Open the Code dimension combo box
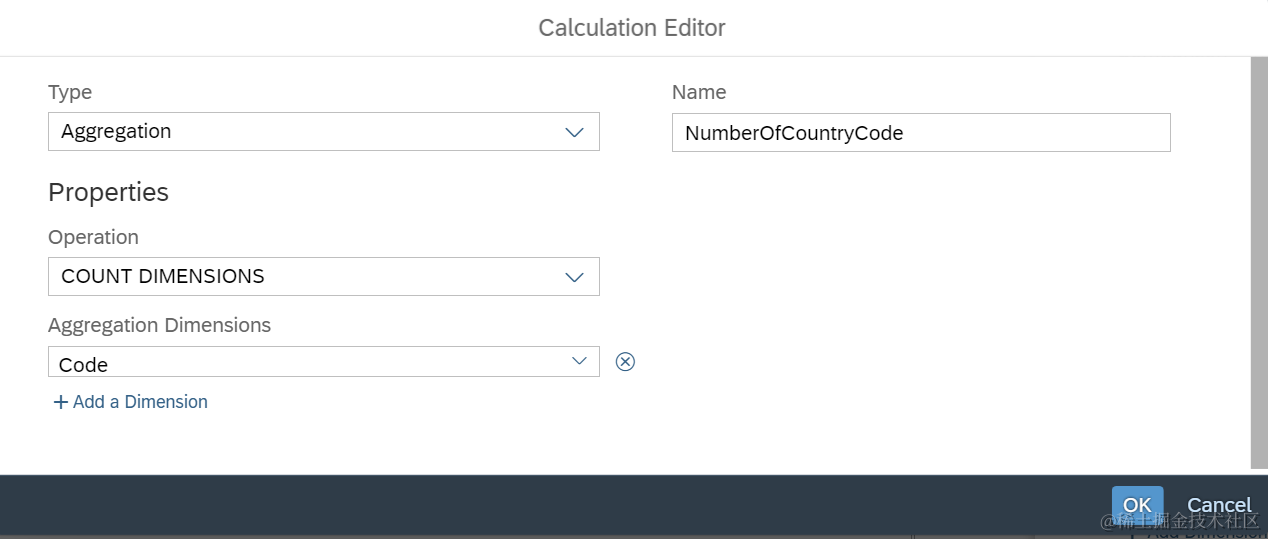This screenshot has width=1268, height=539. (310, 362)
